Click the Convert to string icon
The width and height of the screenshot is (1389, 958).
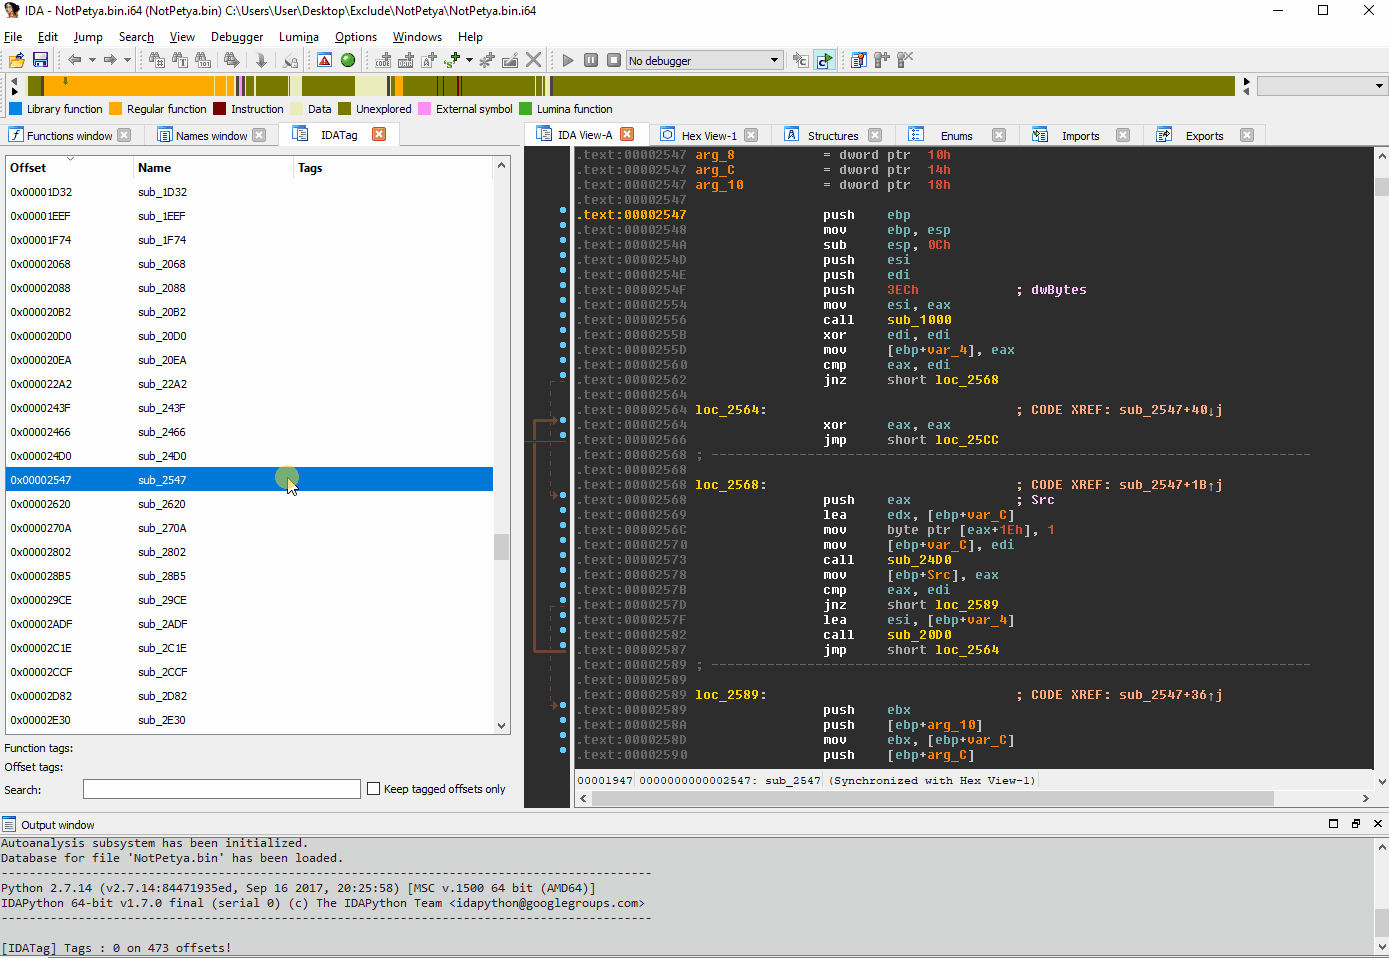pyautogui.click(x=429, y=60)
